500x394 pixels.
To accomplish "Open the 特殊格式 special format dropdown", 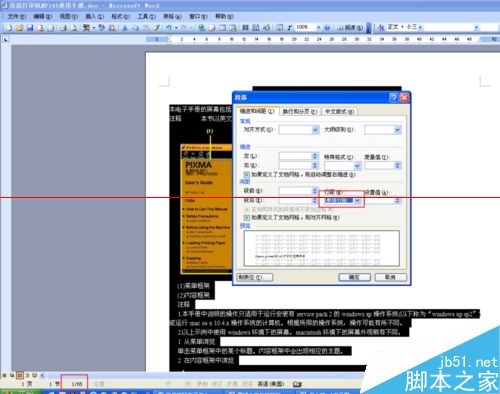I will [357, 165].
